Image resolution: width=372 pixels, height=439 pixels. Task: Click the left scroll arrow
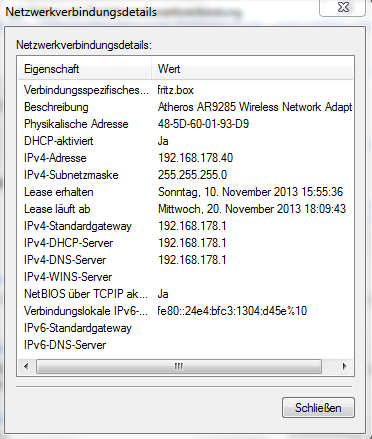point(26,367)
